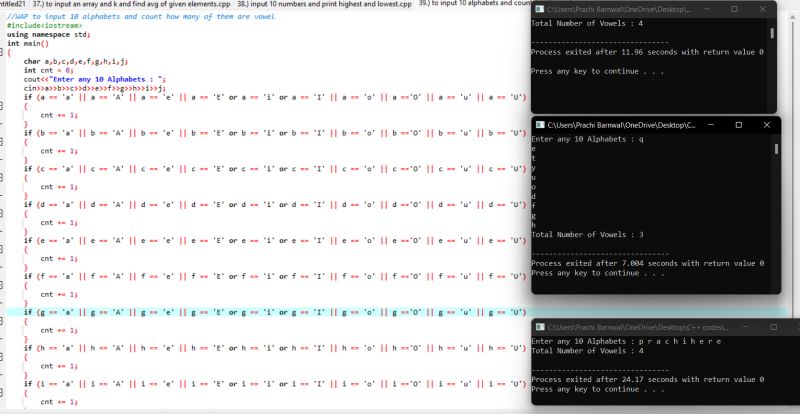Click the cmd icon of the bottom 'C++ codes' console
This screenshot has height=414, width=800.
pyautogui.click(x=540, y=327)
